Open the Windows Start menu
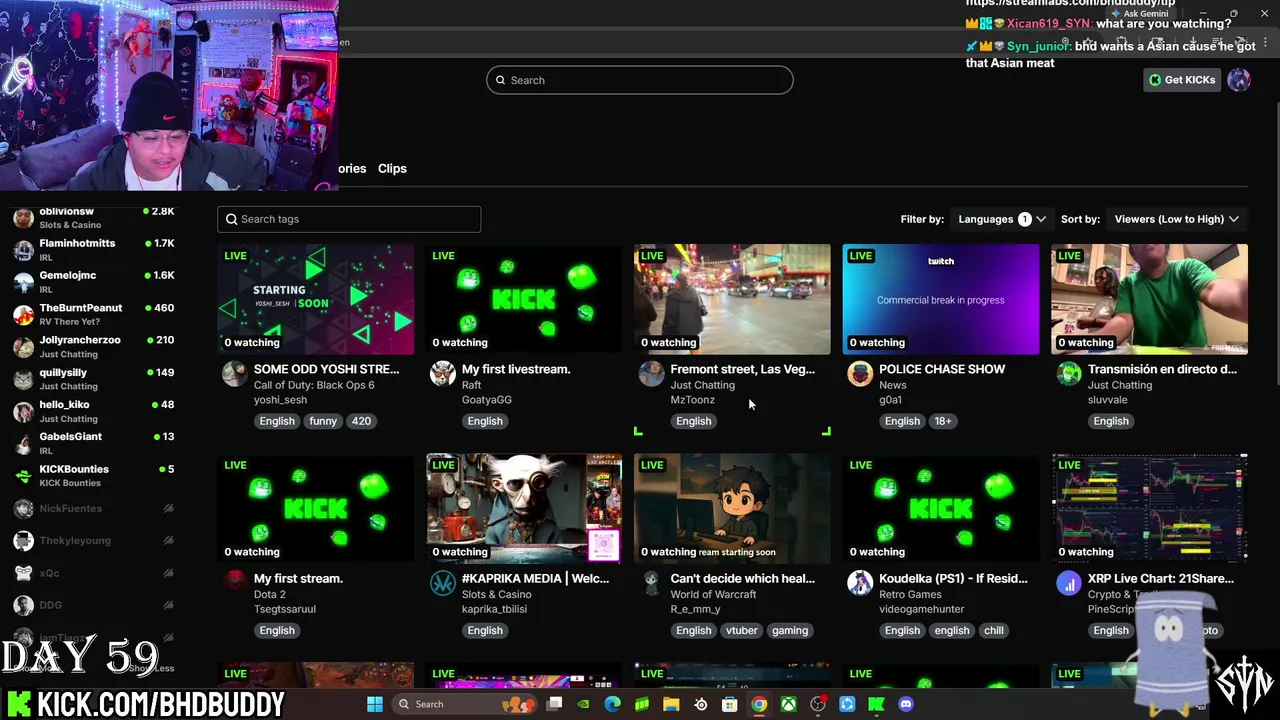 374,704
